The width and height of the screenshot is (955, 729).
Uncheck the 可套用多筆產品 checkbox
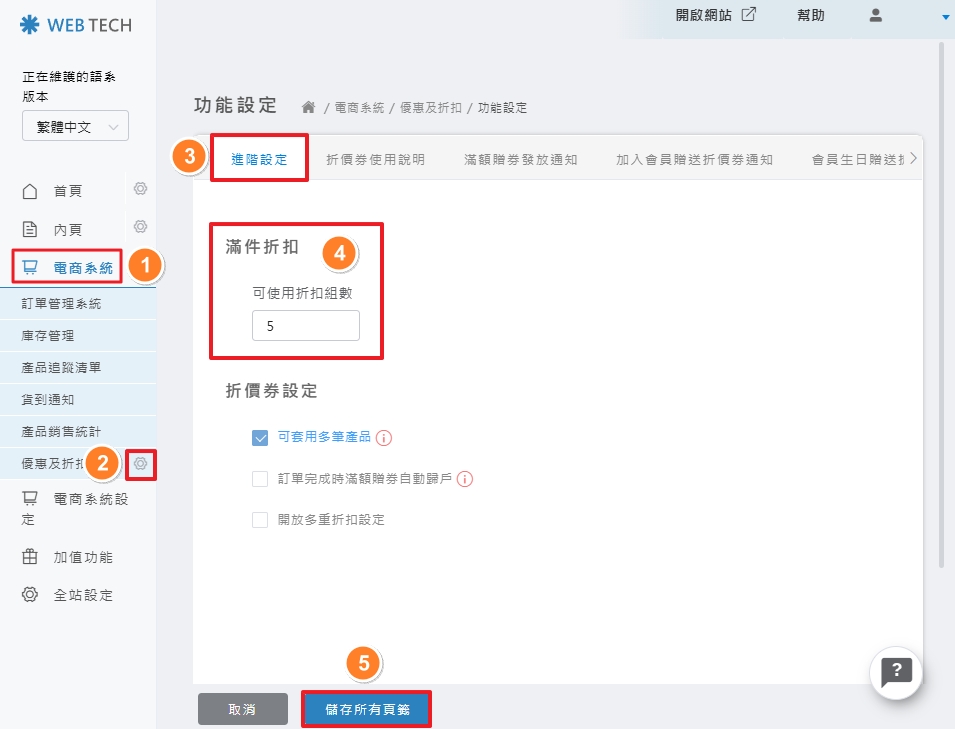pos(260,438)
